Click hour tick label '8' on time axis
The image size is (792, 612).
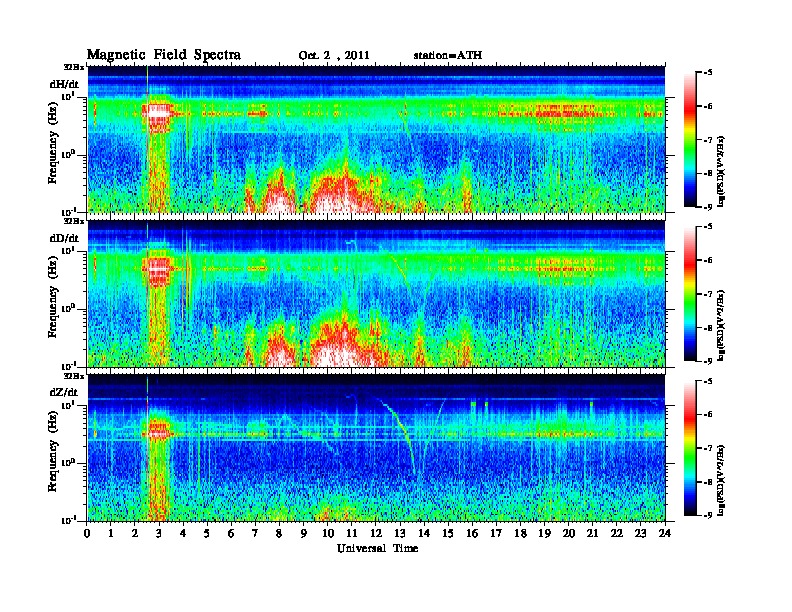coord(279,533)
